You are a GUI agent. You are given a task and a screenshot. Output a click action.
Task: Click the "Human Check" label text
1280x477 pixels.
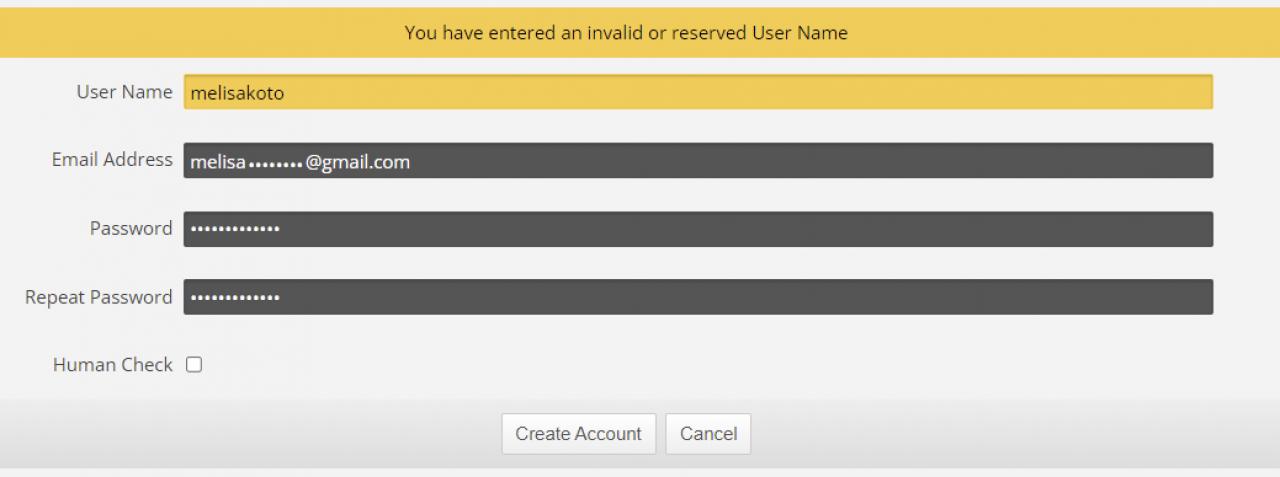(113, 365)
